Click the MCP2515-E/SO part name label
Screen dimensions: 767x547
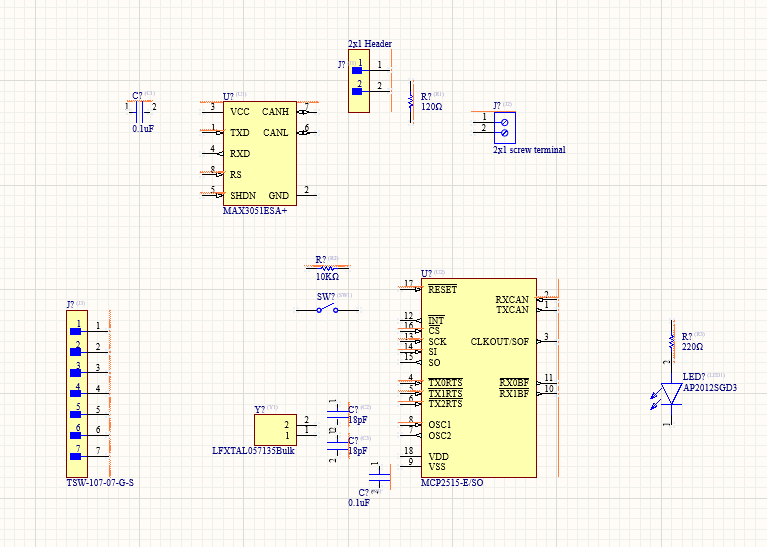point(452,482)
